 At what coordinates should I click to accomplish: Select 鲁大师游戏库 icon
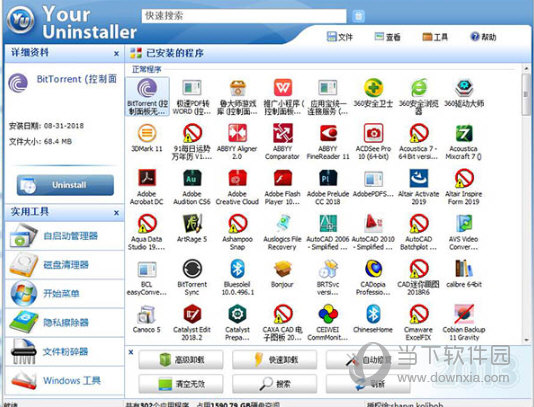237,88
